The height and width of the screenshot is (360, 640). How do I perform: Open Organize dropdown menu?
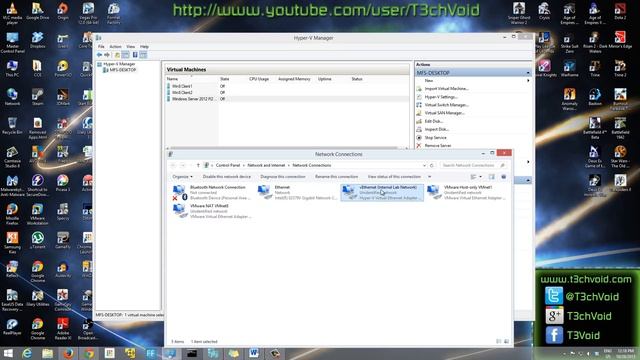(182, 177)
